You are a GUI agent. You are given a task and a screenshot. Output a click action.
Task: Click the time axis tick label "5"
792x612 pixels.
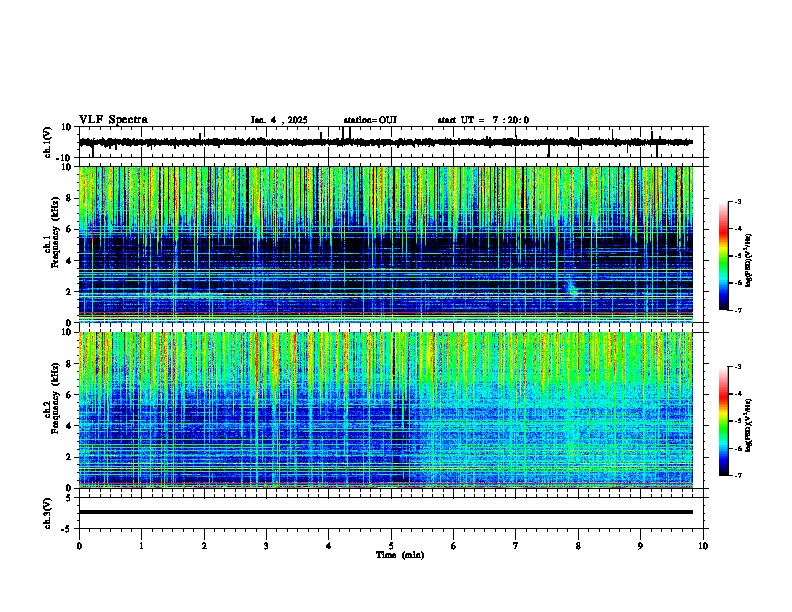coord(391,546)
